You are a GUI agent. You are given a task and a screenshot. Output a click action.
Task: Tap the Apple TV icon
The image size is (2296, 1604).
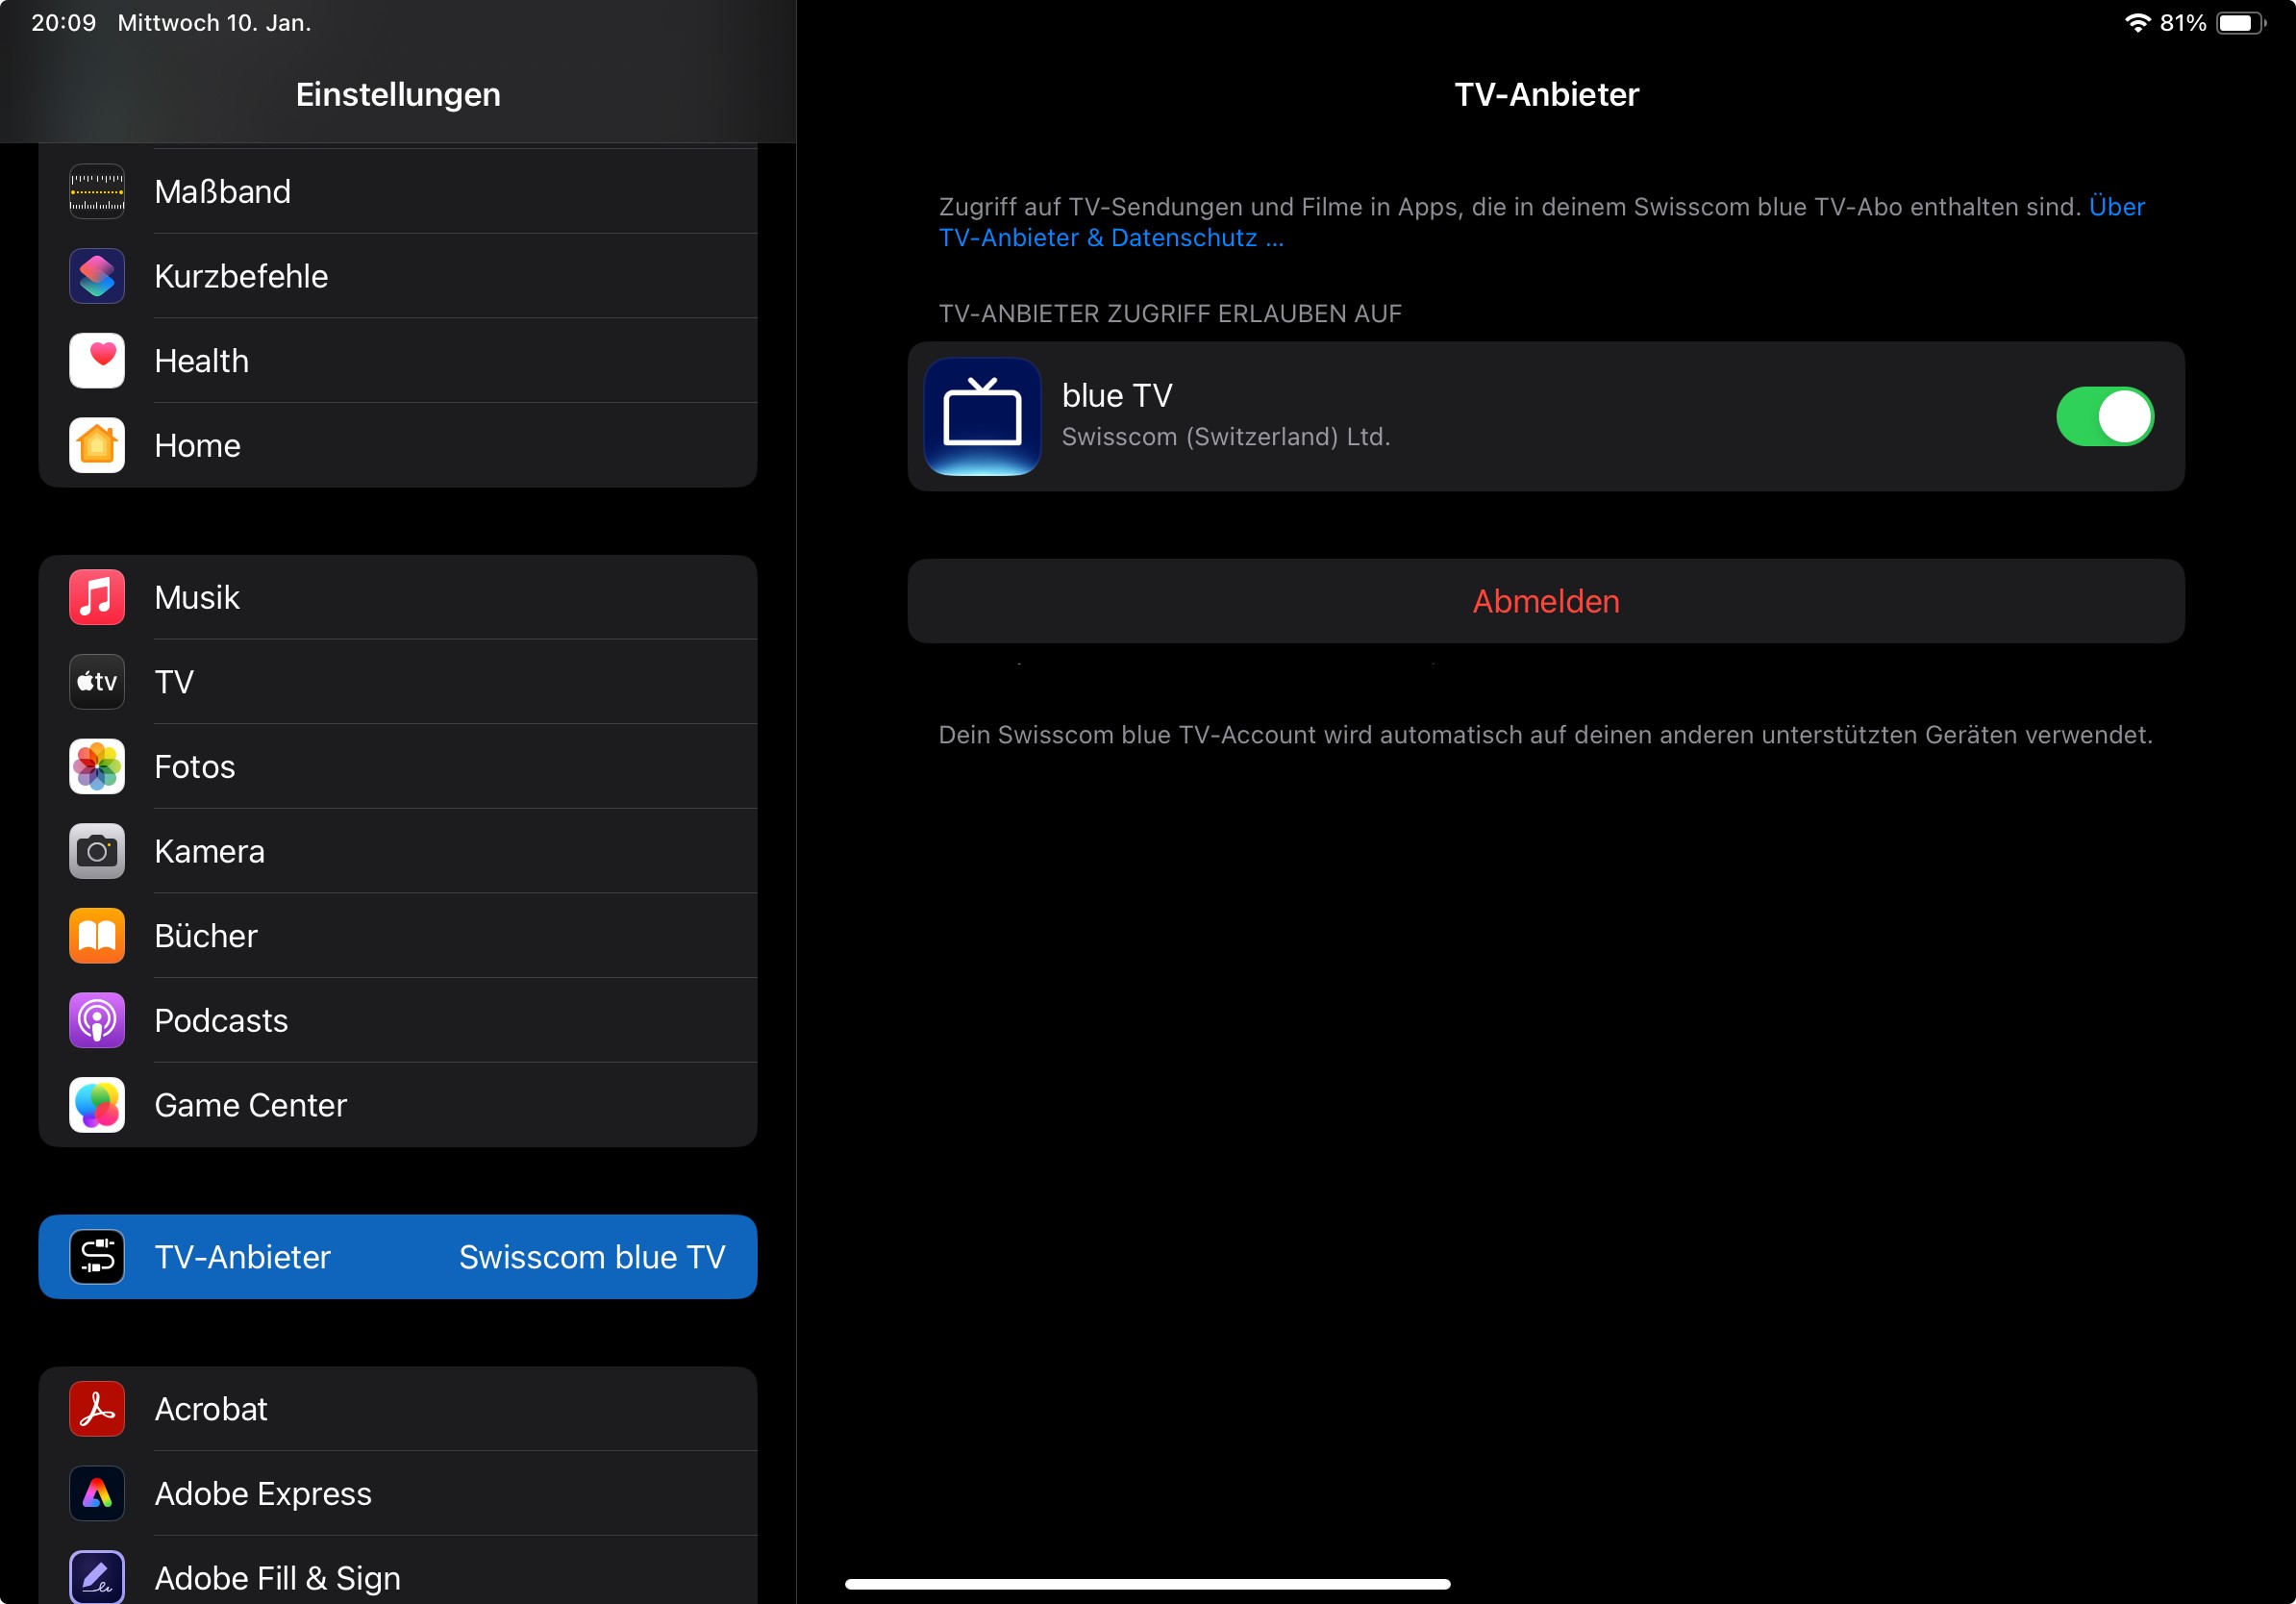tap(97, 682)
